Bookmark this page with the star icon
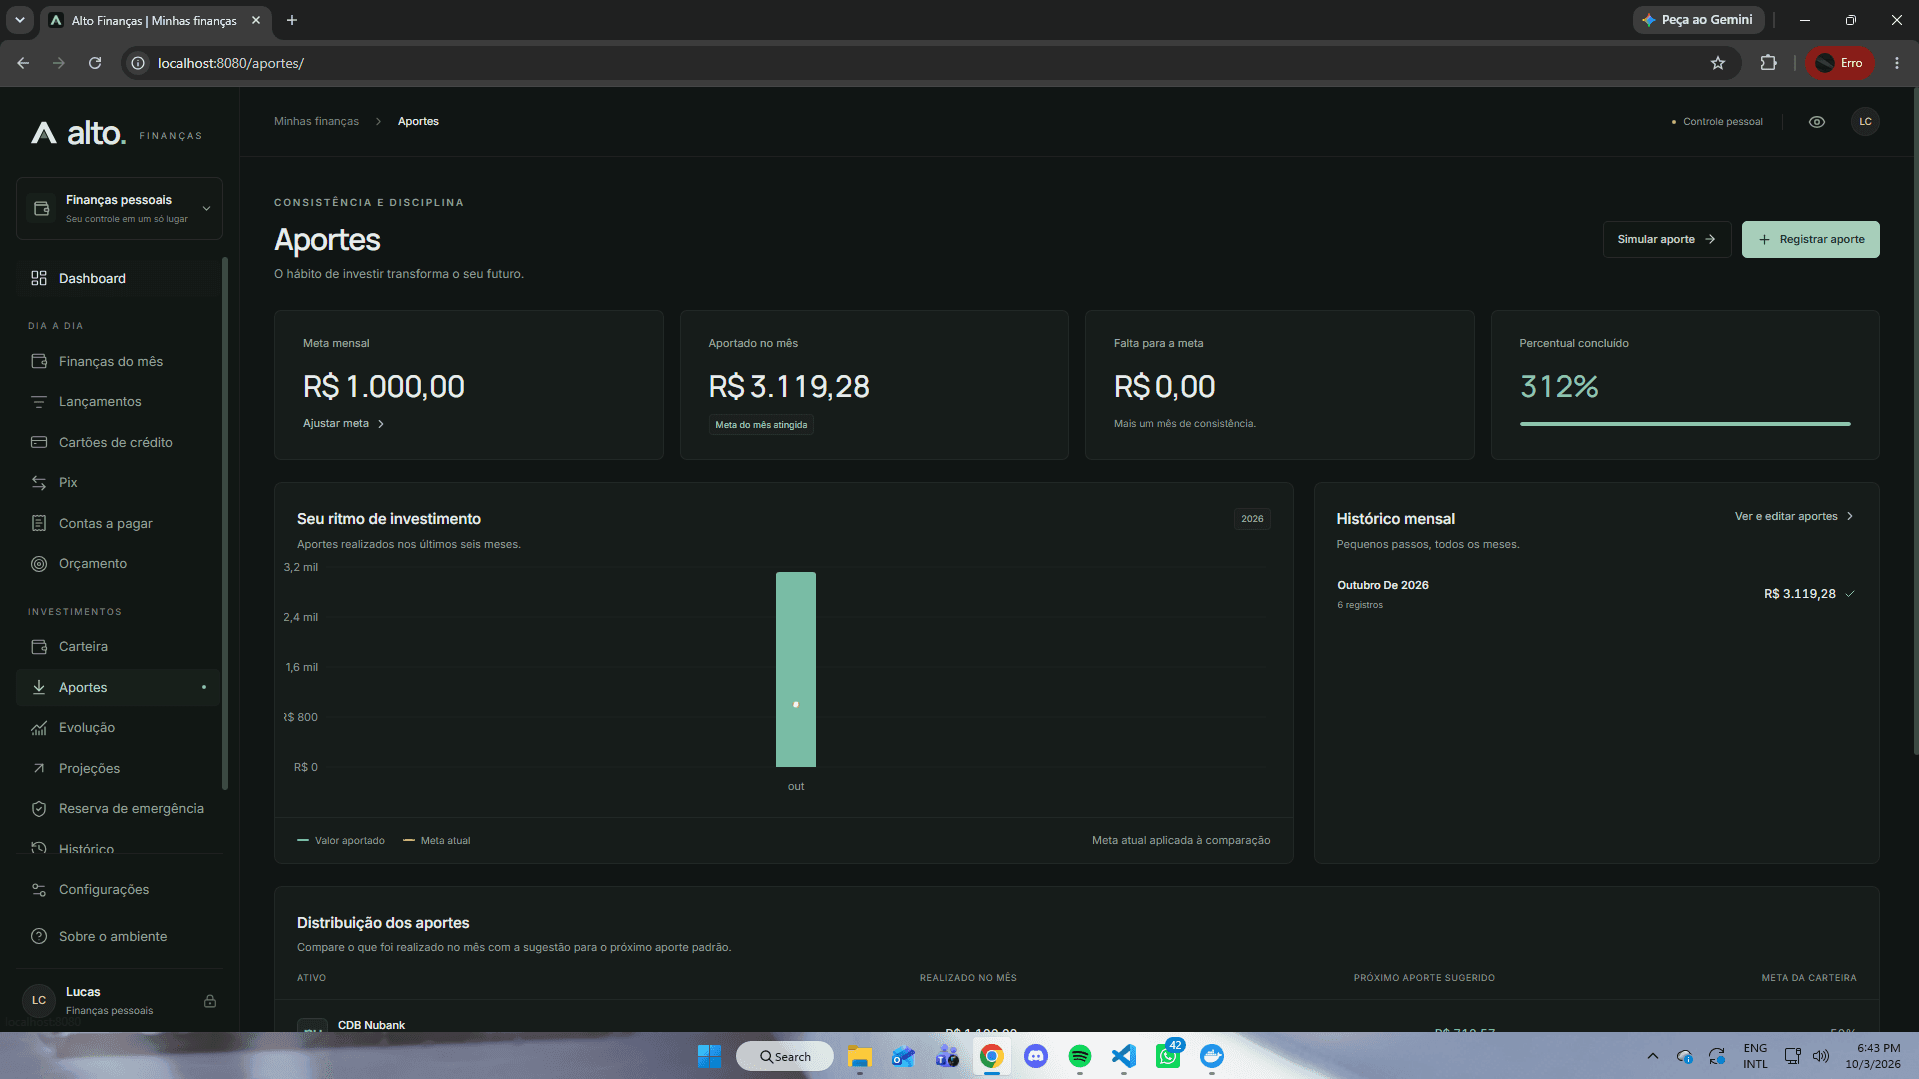This screenshot has height=1079, width=1919. tap(1718, 63)
